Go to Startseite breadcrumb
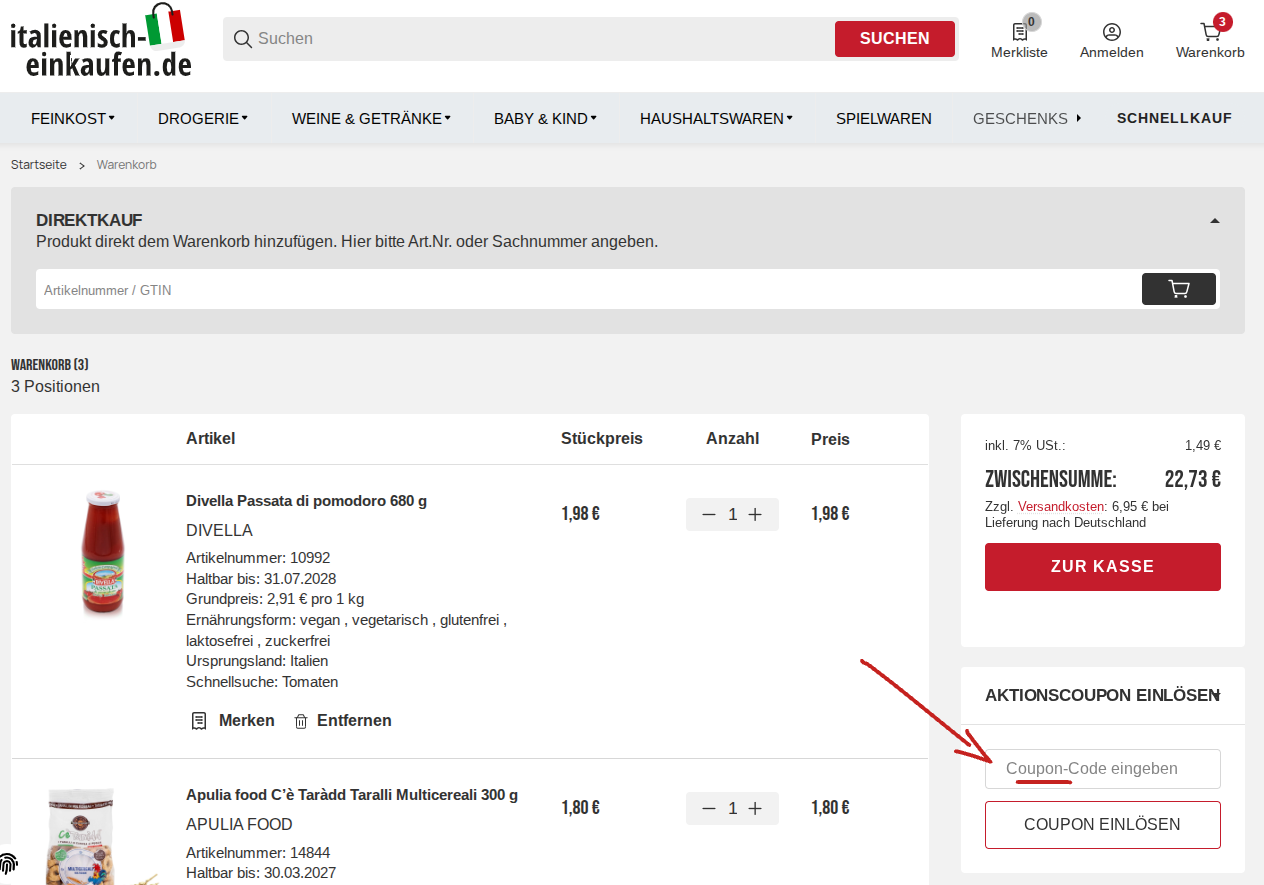This screenshot has width=1264, height=885. coord(39,165)
